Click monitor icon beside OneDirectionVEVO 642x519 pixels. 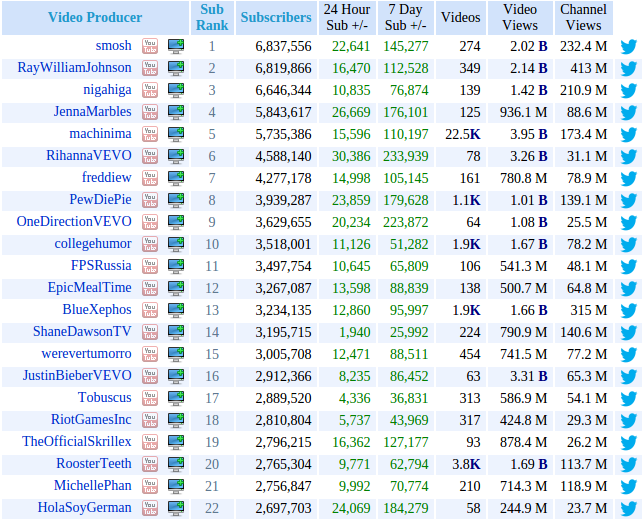coord(176,222)
